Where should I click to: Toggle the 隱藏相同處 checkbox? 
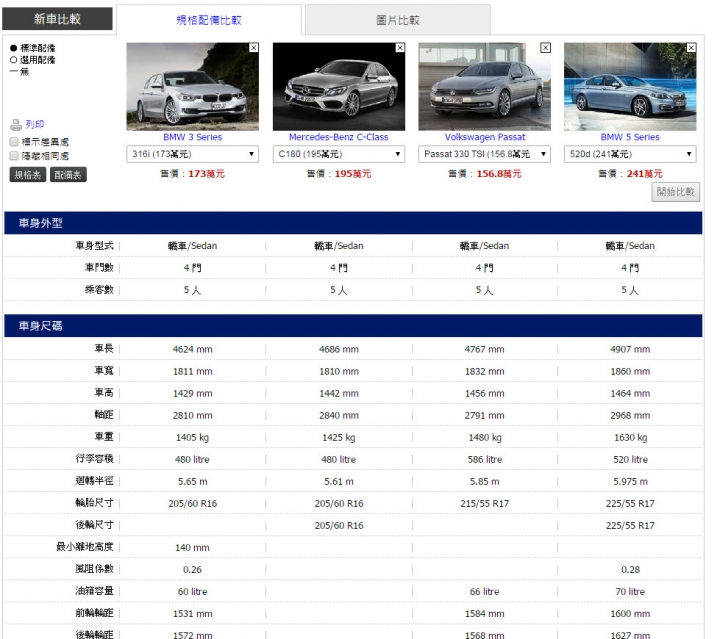tap(14, 156)
